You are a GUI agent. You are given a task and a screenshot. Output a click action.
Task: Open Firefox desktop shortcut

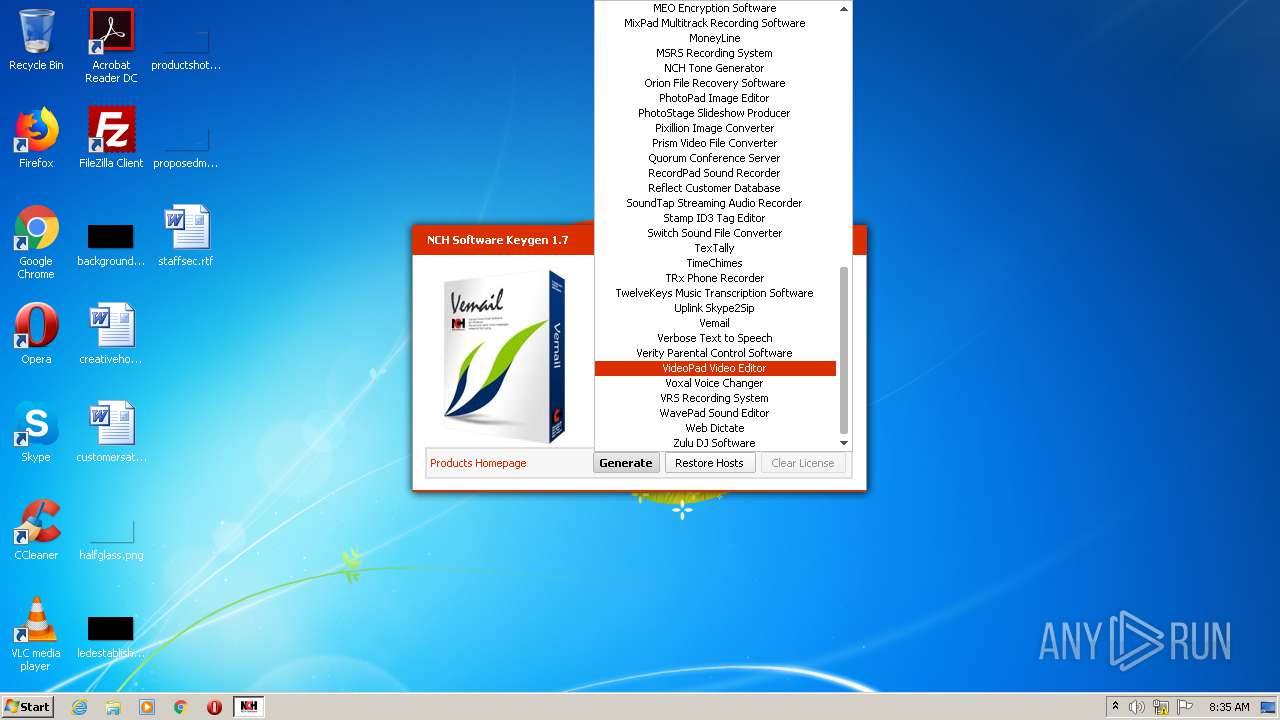pyautogui.click(x=36, y=138)
